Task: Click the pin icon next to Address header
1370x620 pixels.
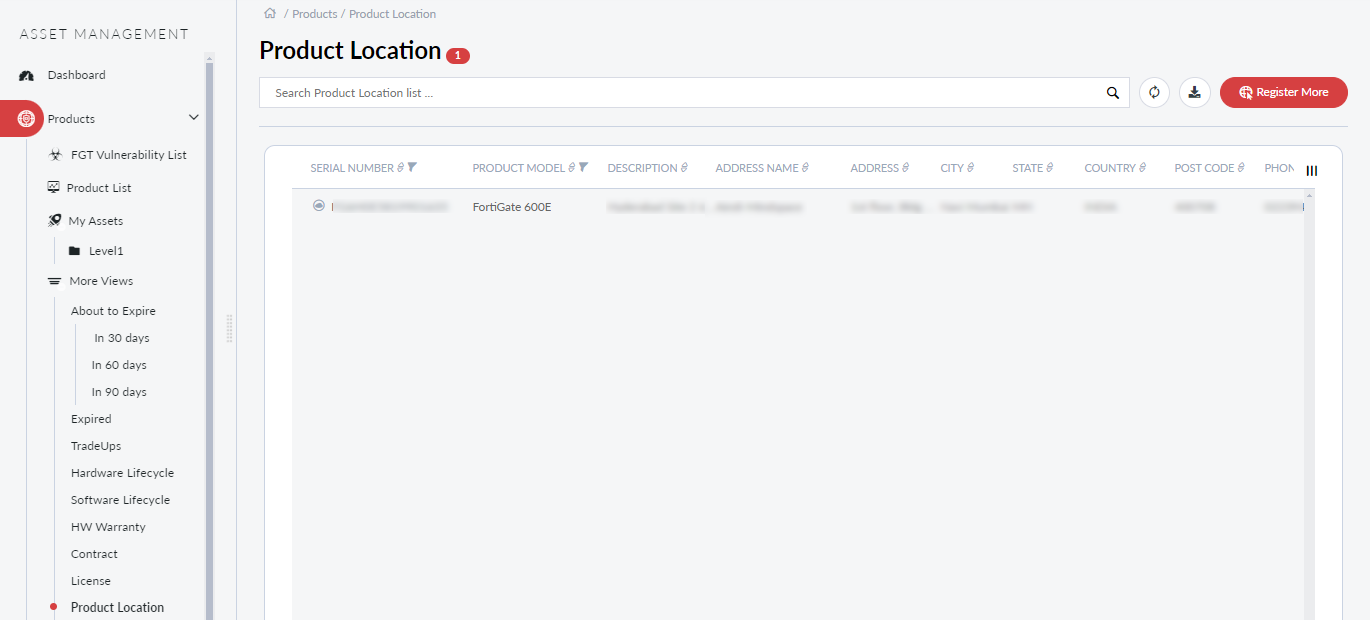Action: coord(906,168)
